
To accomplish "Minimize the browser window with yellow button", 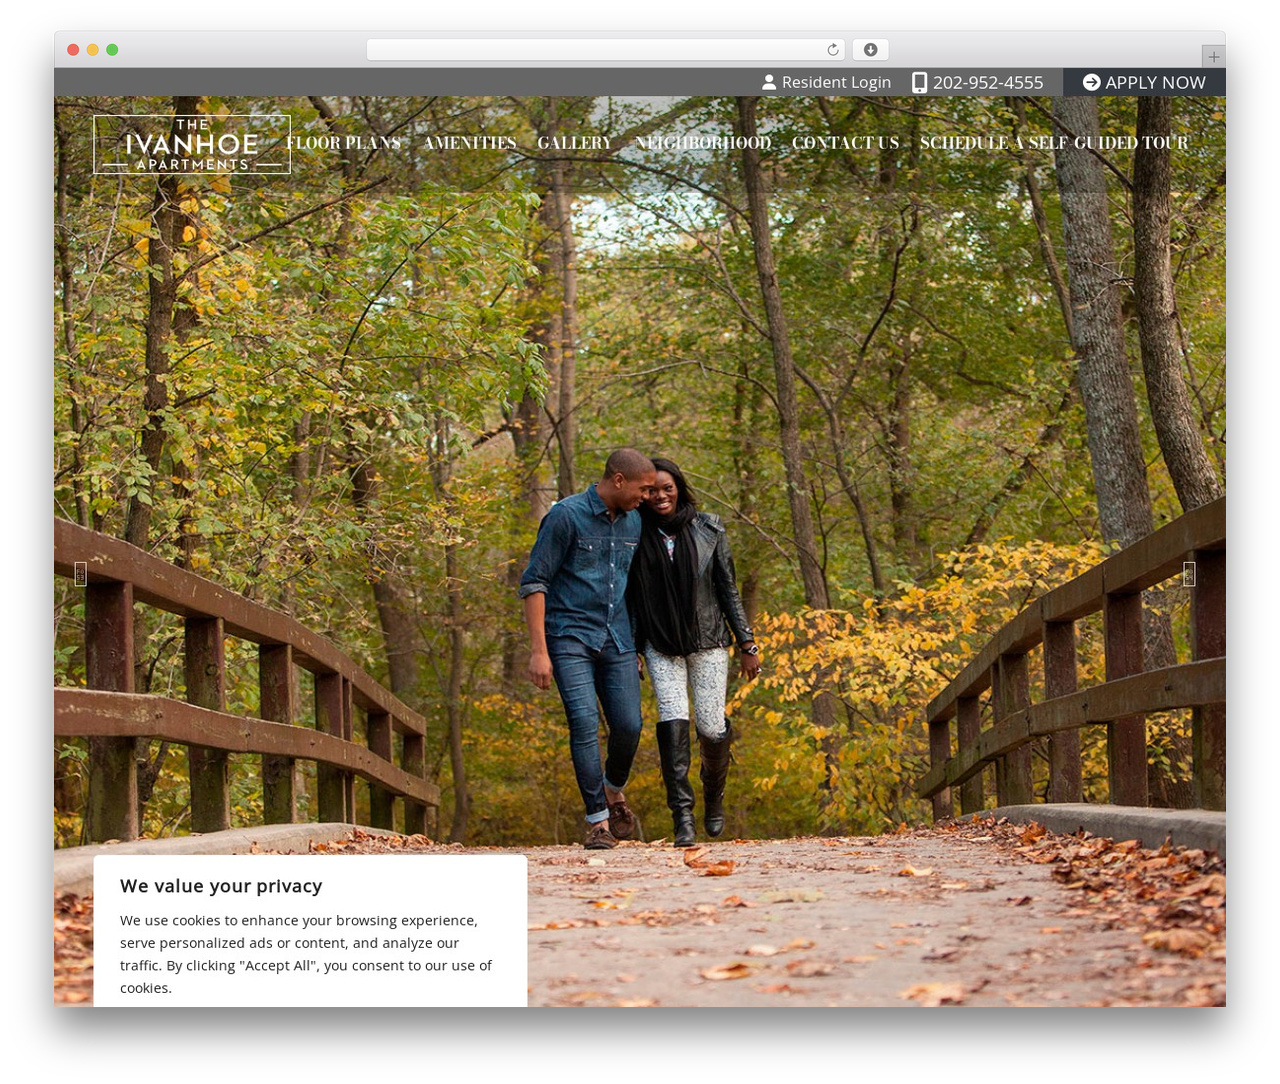I will (93, 50).
